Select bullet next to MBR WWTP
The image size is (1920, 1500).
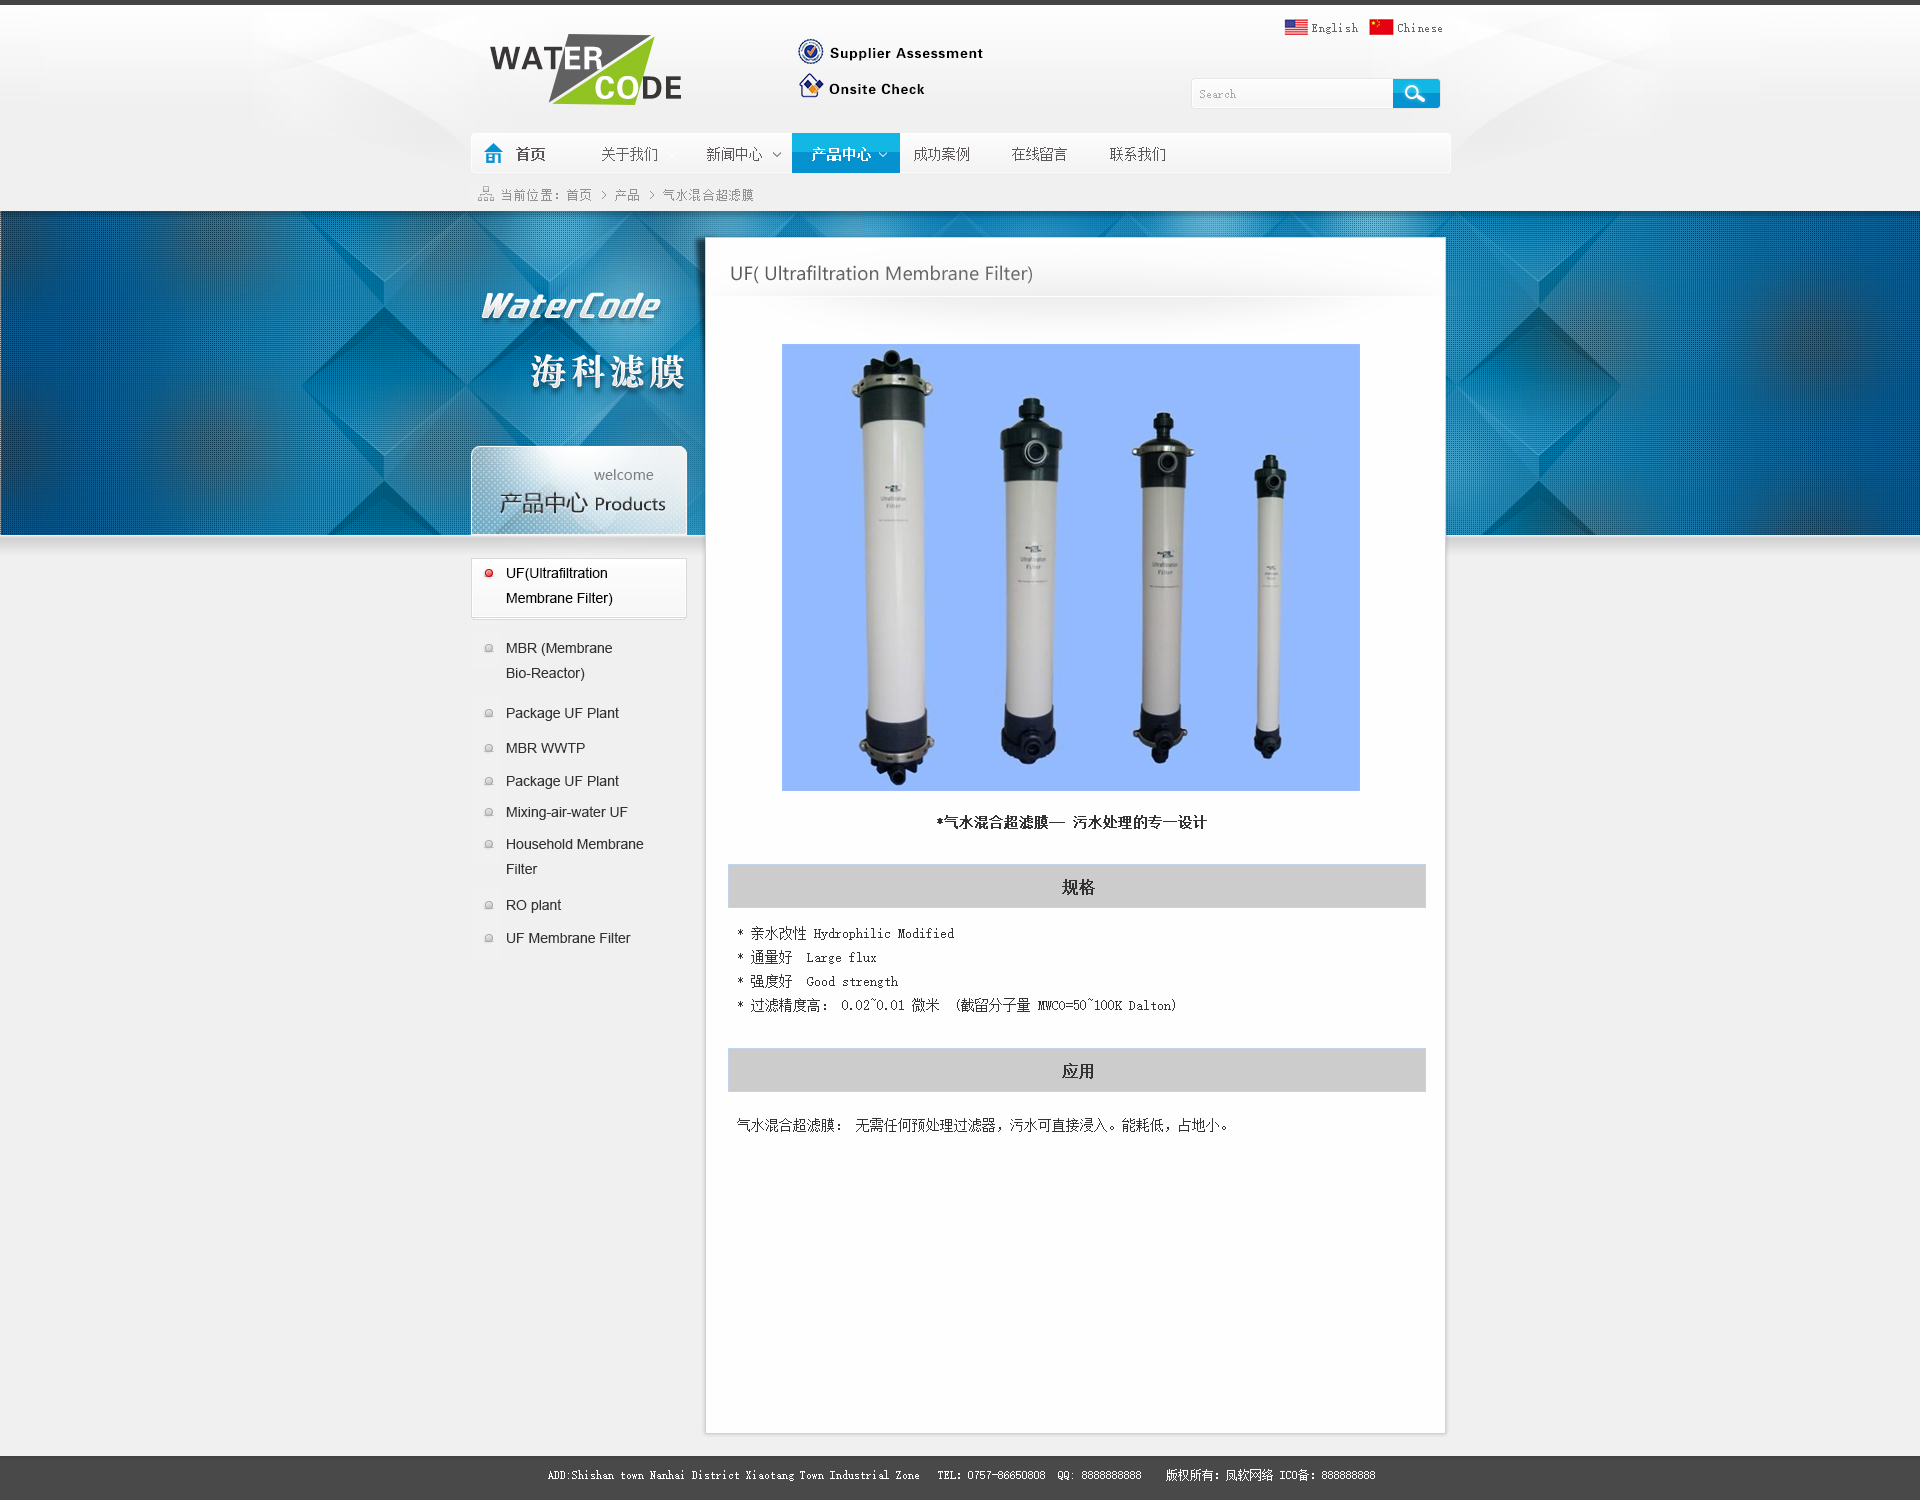coord(489,748)
